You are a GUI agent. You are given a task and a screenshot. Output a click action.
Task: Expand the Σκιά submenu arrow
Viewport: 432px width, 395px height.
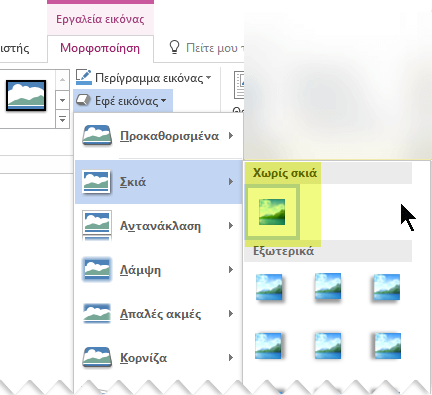[231, 182]
